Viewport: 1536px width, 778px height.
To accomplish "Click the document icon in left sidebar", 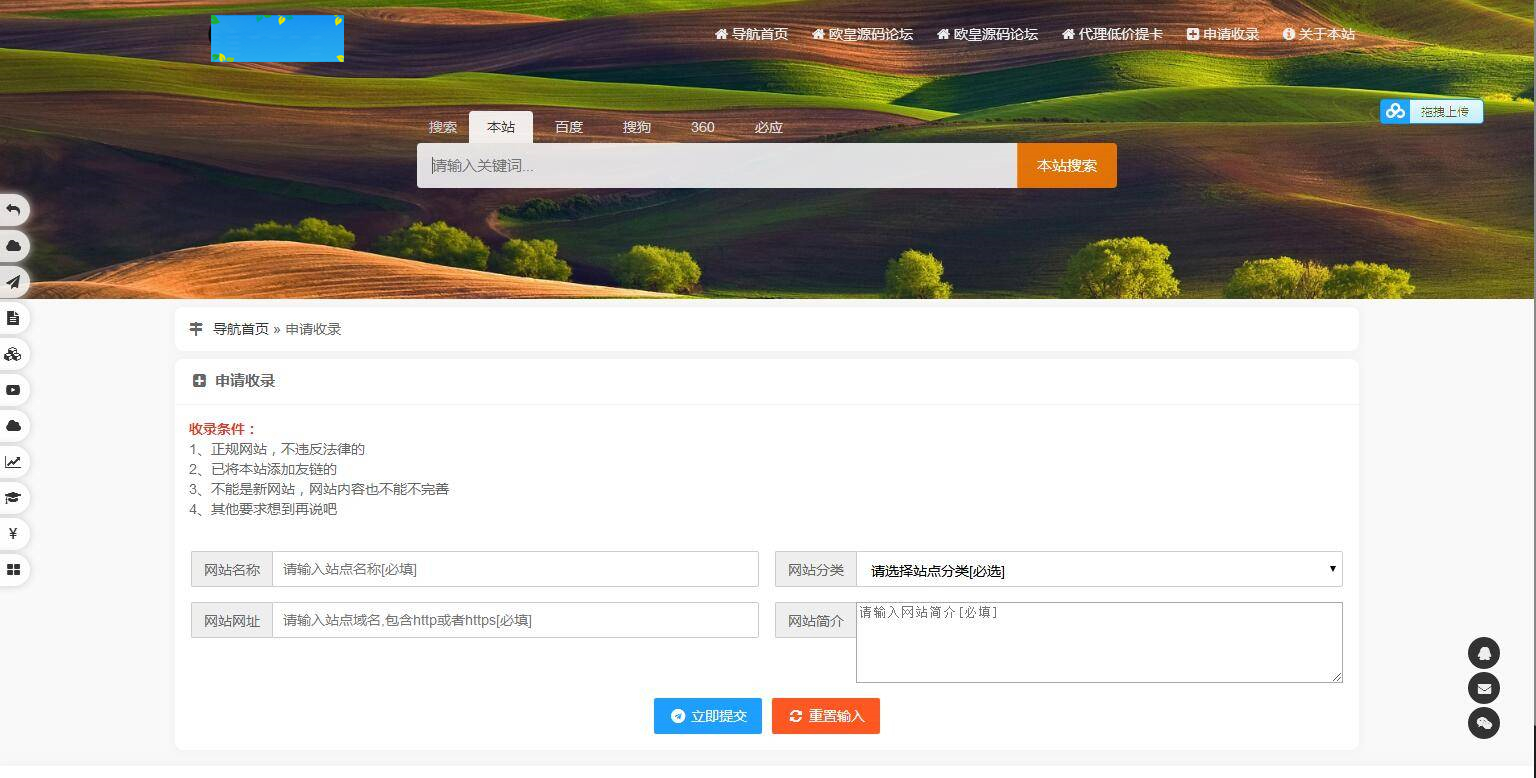I will (x=13, y=318).
